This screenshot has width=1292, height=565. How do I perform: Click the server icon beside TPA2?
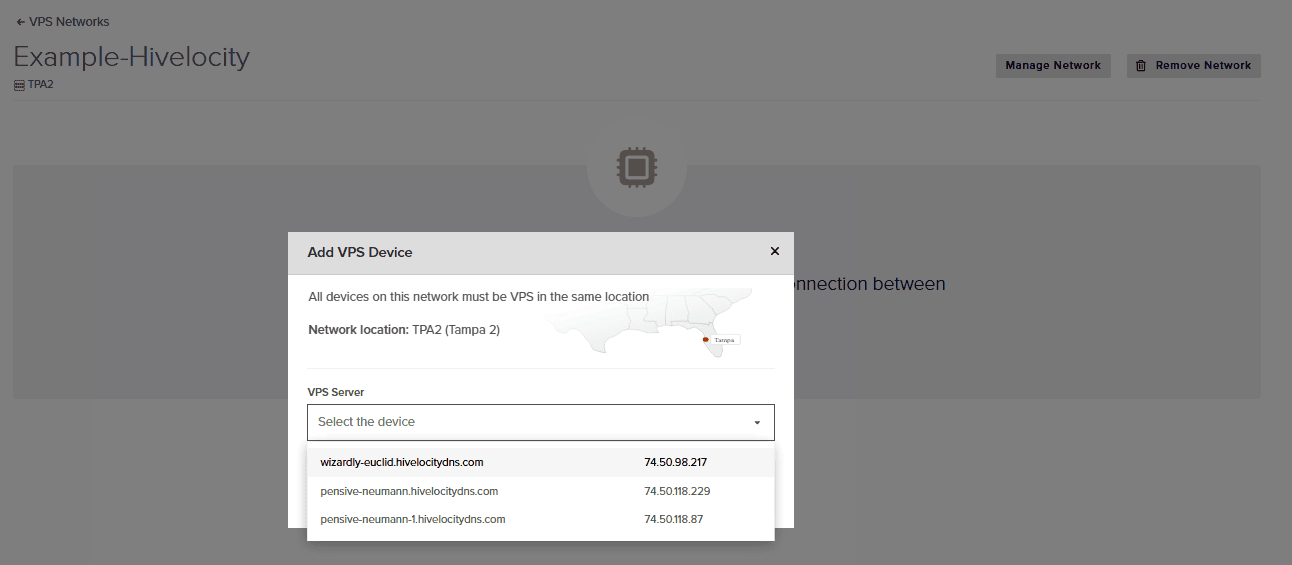coord(19,85)
